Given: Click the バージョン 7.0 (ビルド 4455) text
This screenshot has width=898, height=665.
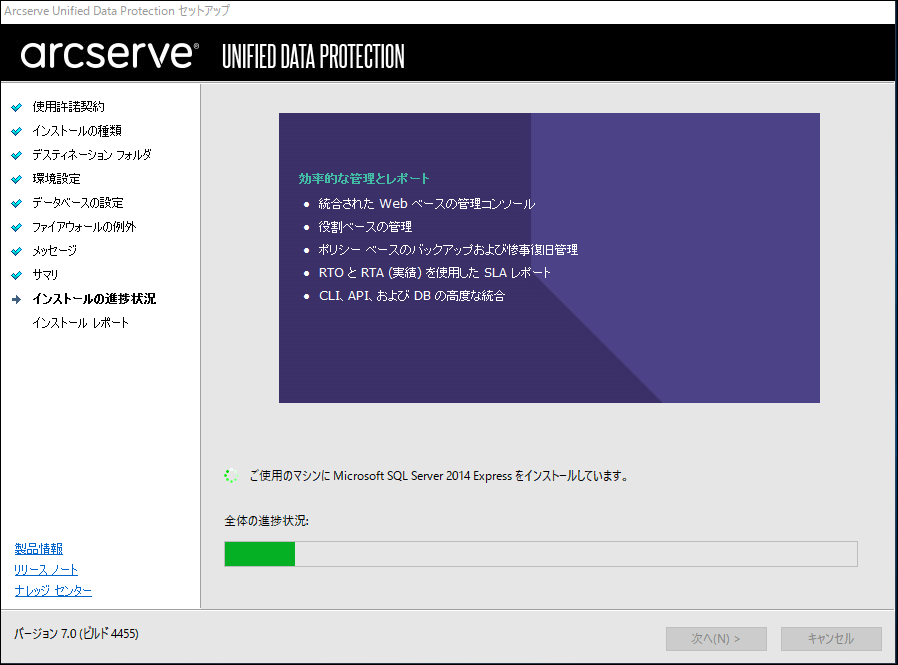Looking at the screenshot, I should [76, 633].
